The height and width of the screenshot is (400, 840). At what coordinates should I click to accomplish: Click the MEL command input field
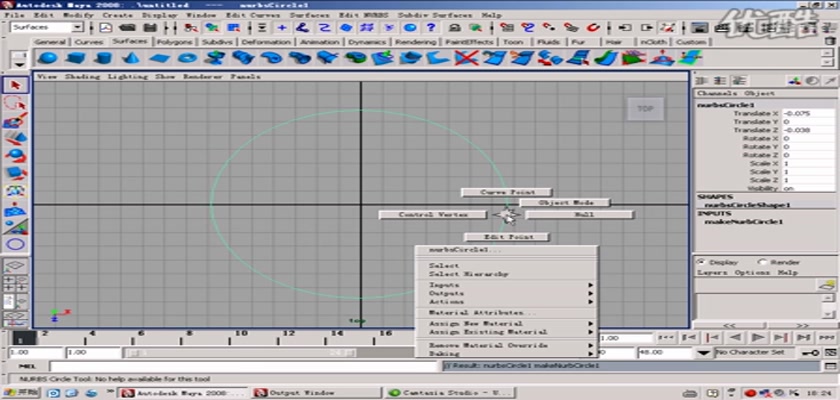pyautogui.click(x=244, y=366)
